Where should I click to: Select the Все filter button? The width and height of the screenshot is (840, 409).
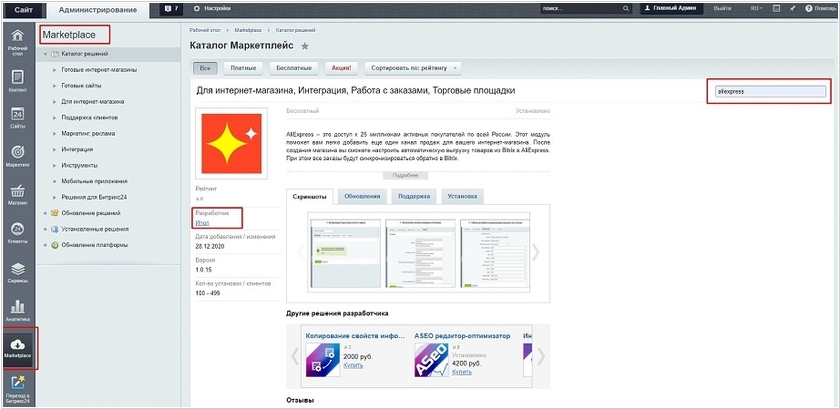click(x=205, y=68)
